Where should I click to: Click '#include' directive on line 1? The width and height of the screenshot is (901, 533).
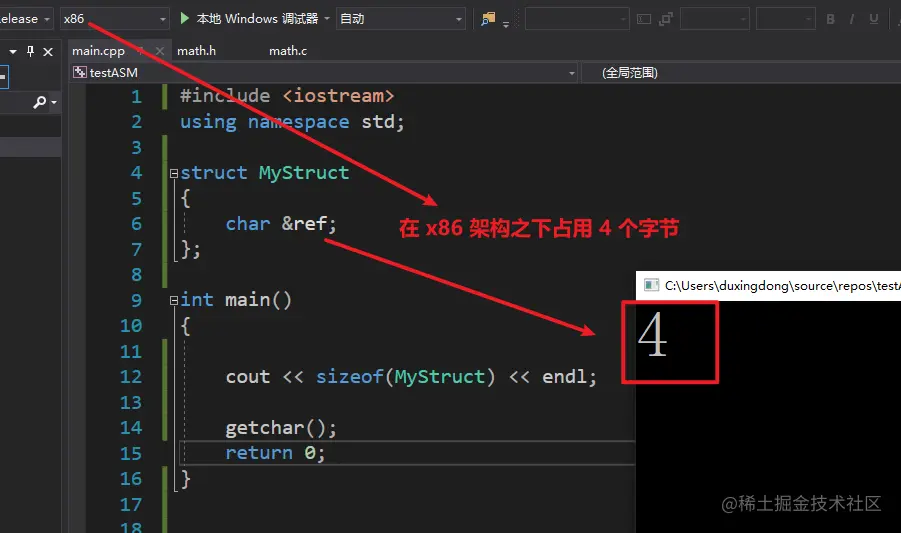225,96
